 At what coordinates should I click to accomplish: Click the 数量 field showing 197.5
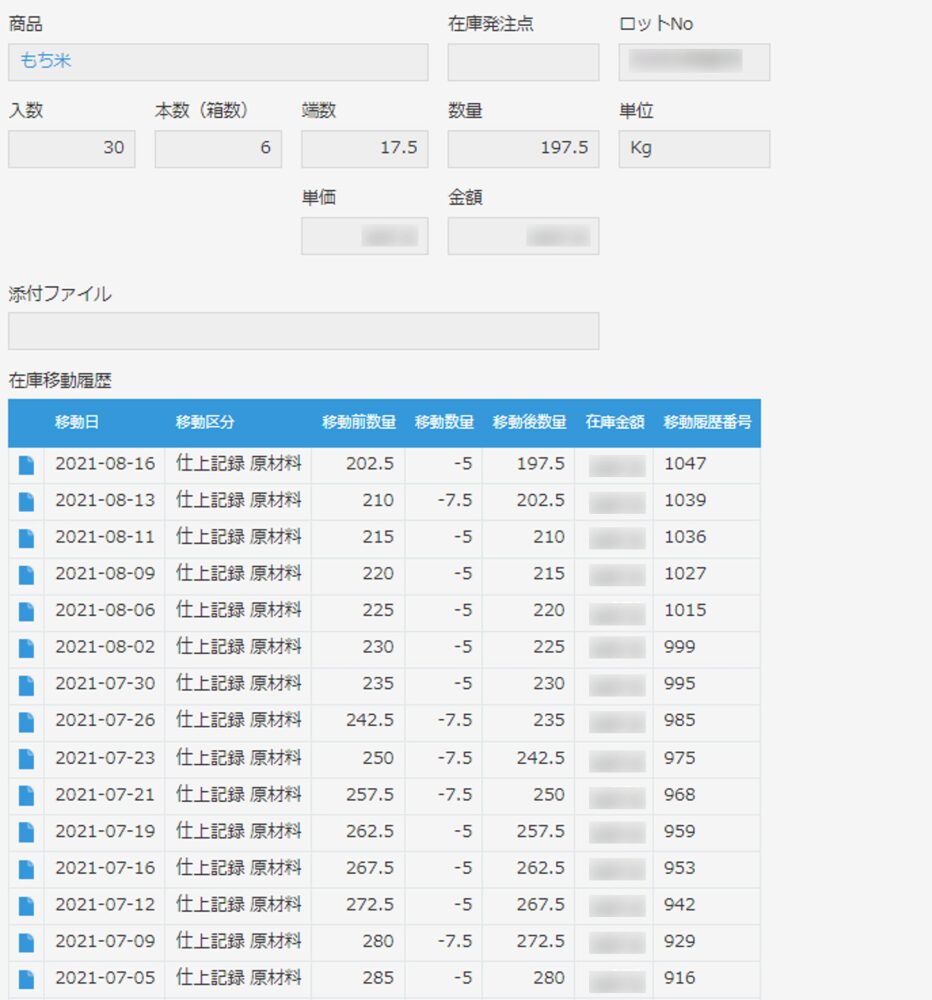pos(521,148)
